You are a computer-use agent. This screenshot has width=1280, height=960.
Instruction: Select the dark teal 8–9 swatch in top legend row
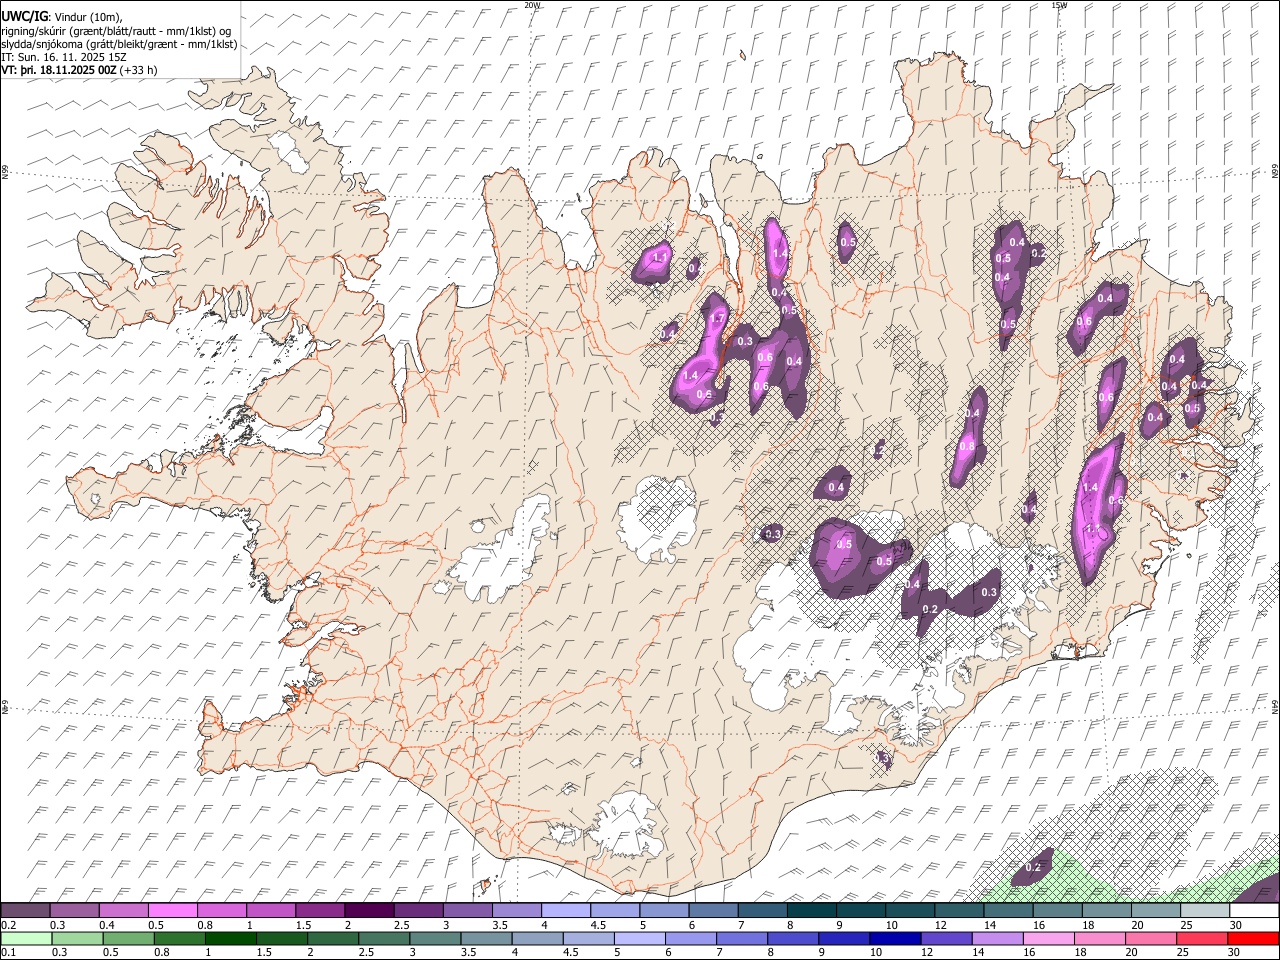811,910
